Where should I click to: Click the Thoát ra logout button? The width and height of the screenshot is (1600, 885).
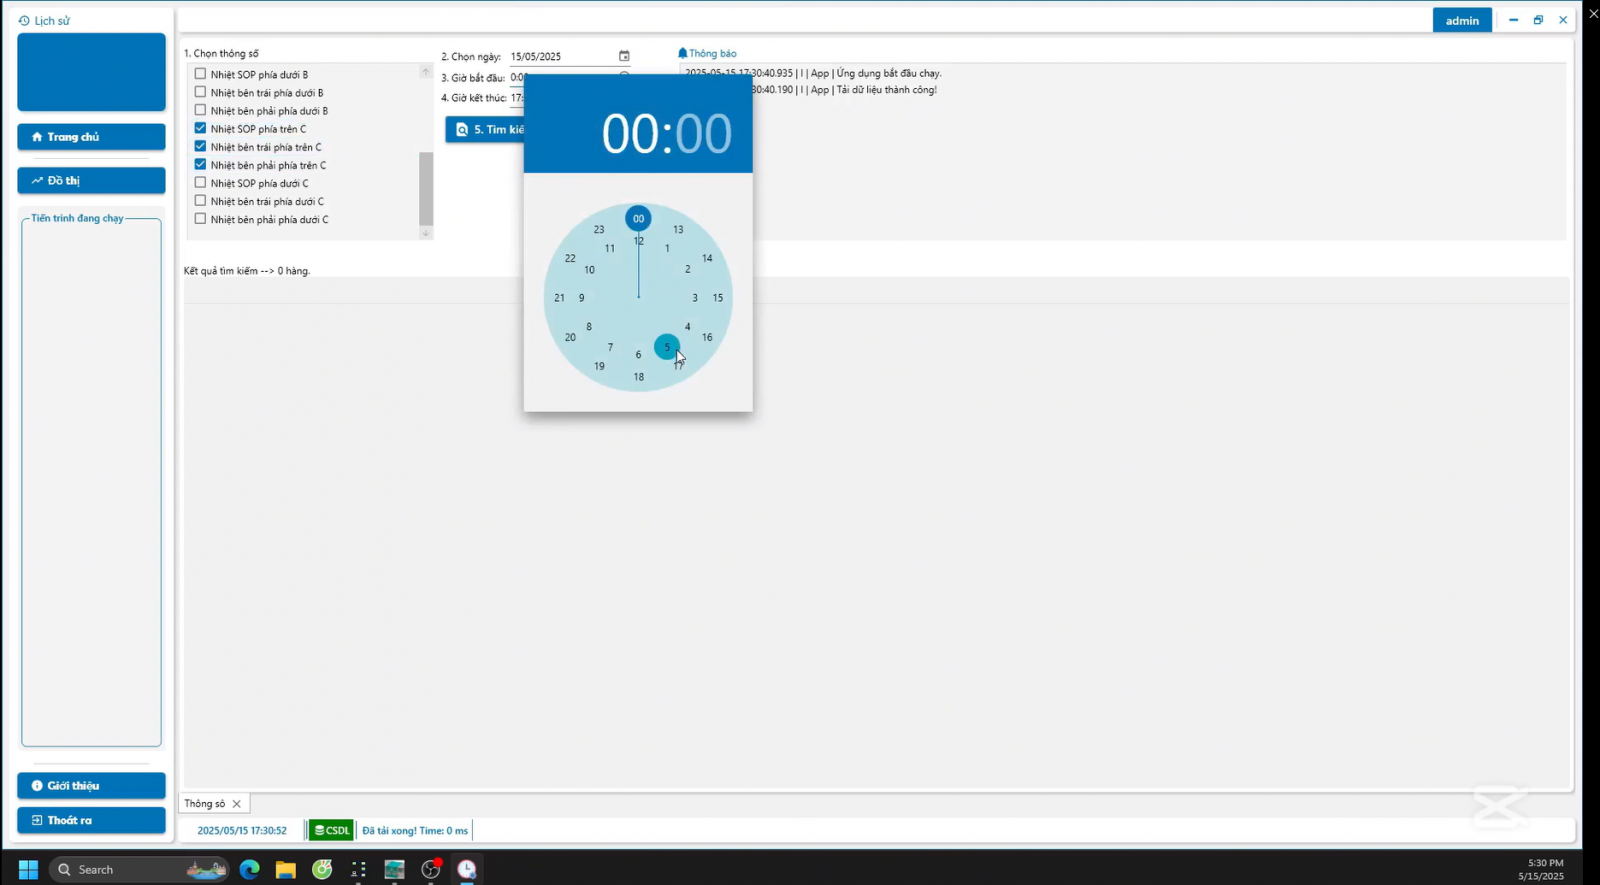[91, 820]
